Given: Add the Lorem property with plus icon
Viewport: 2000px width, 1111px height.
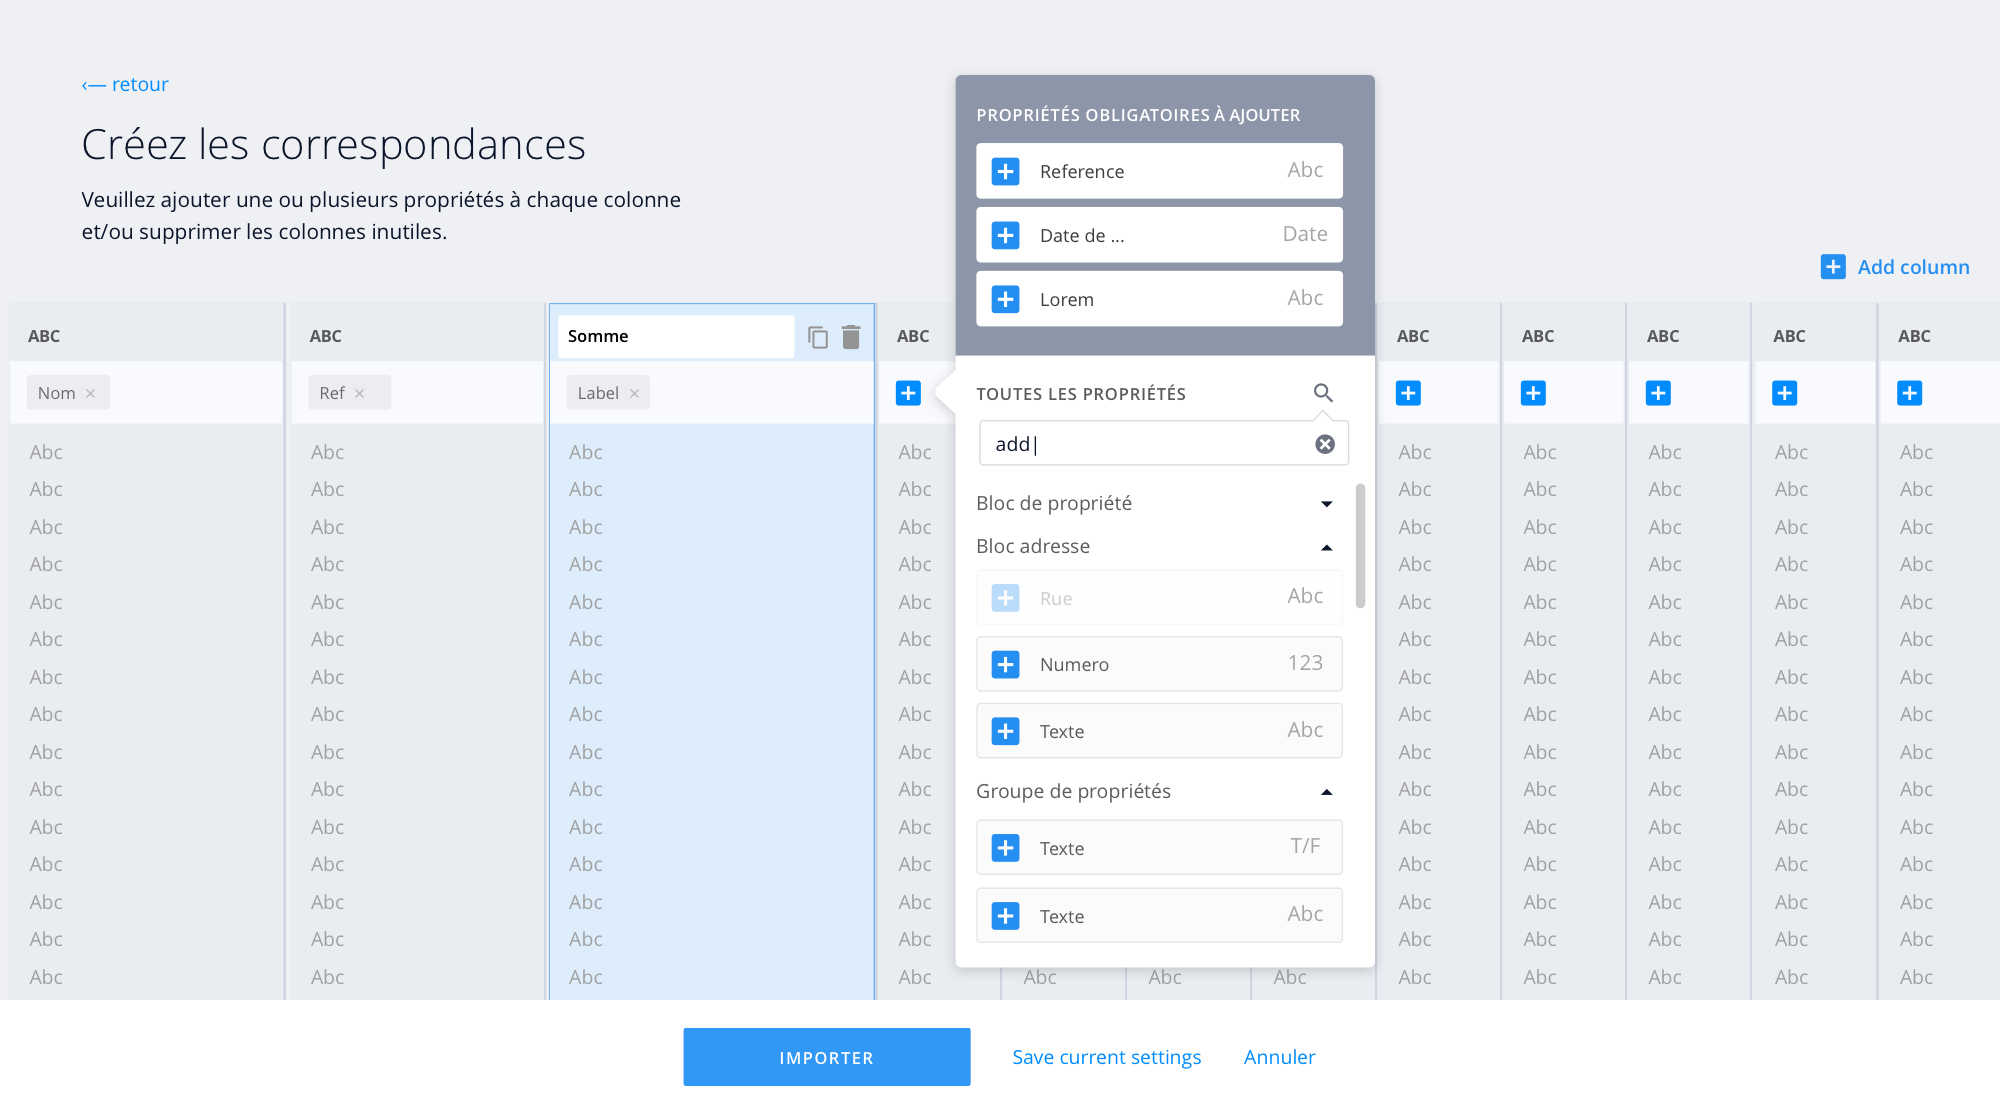Looking at the screenshot, I should [1005, 299].
